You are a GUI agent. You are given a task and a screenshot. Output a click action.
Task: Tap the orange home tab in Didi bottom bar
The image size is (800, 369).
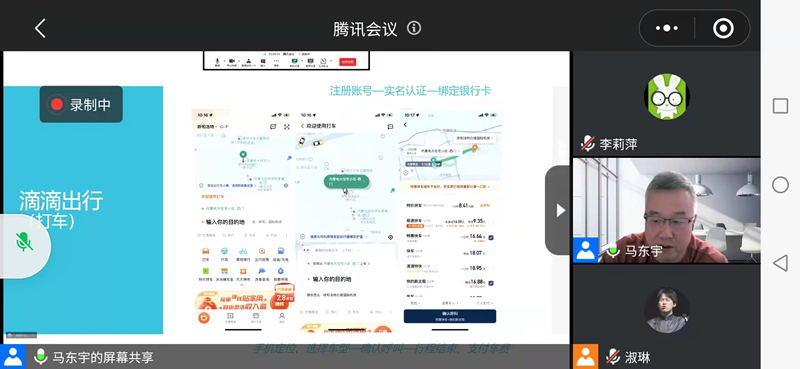[x=204, y=317]
